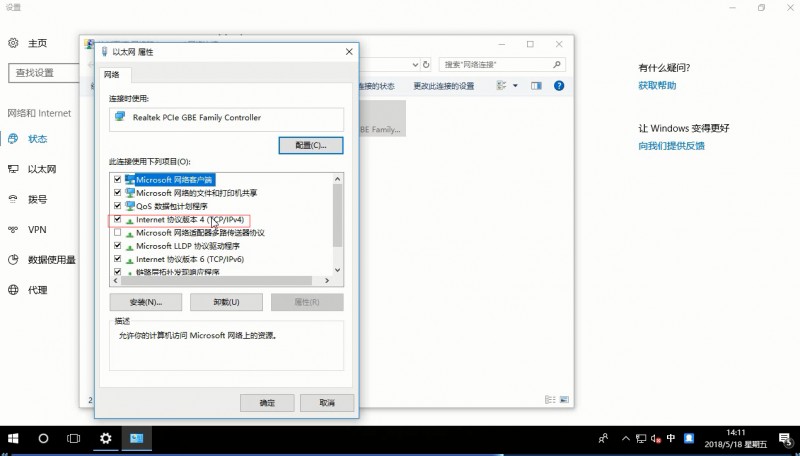Toggle the preview pane icon
The height and width of the screenshot is (456, 800).
point(536,86)
